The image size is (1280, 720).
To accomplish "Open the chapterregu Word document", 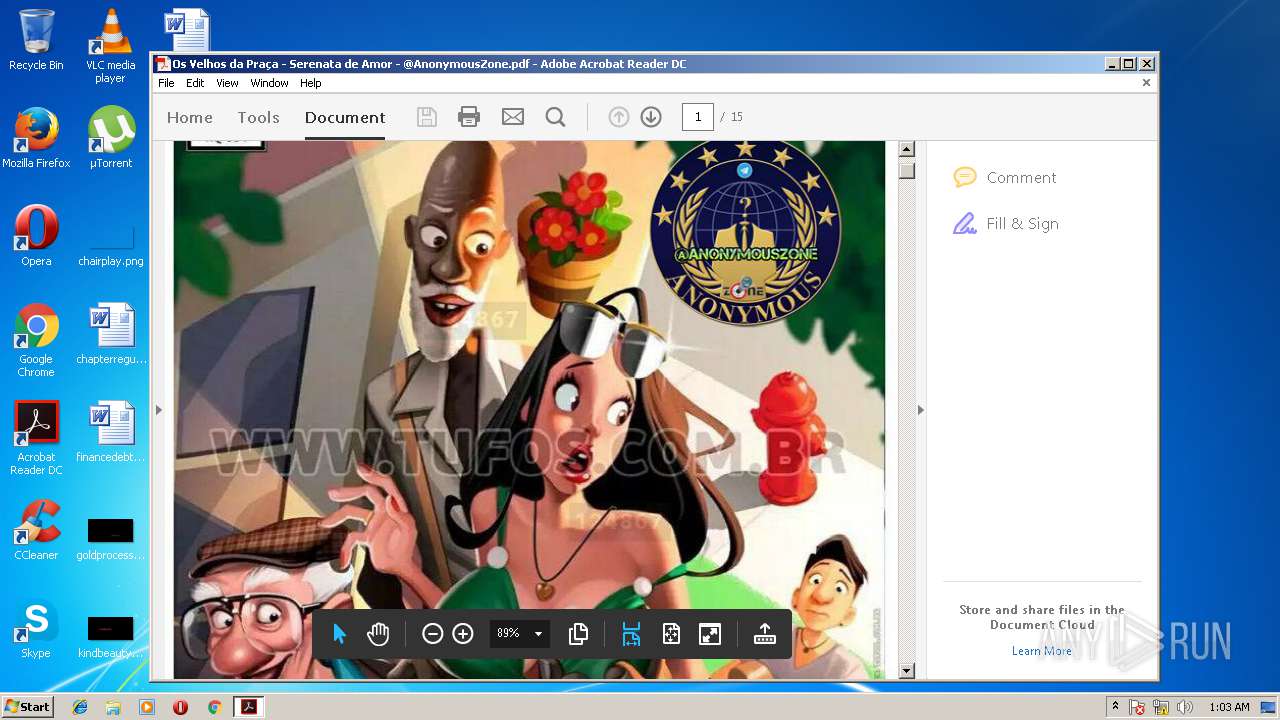I will point(111,334).
